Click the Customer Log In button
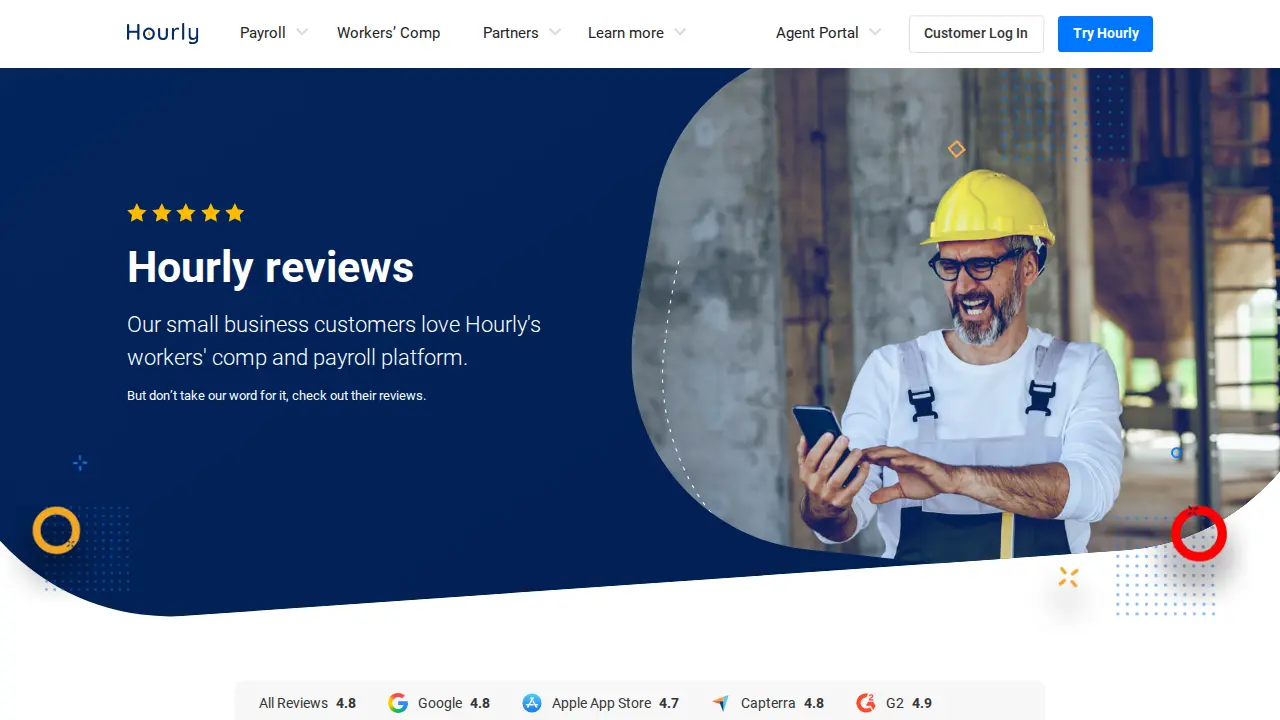This screenshot has height=720, width=1280. click(976, 34)
